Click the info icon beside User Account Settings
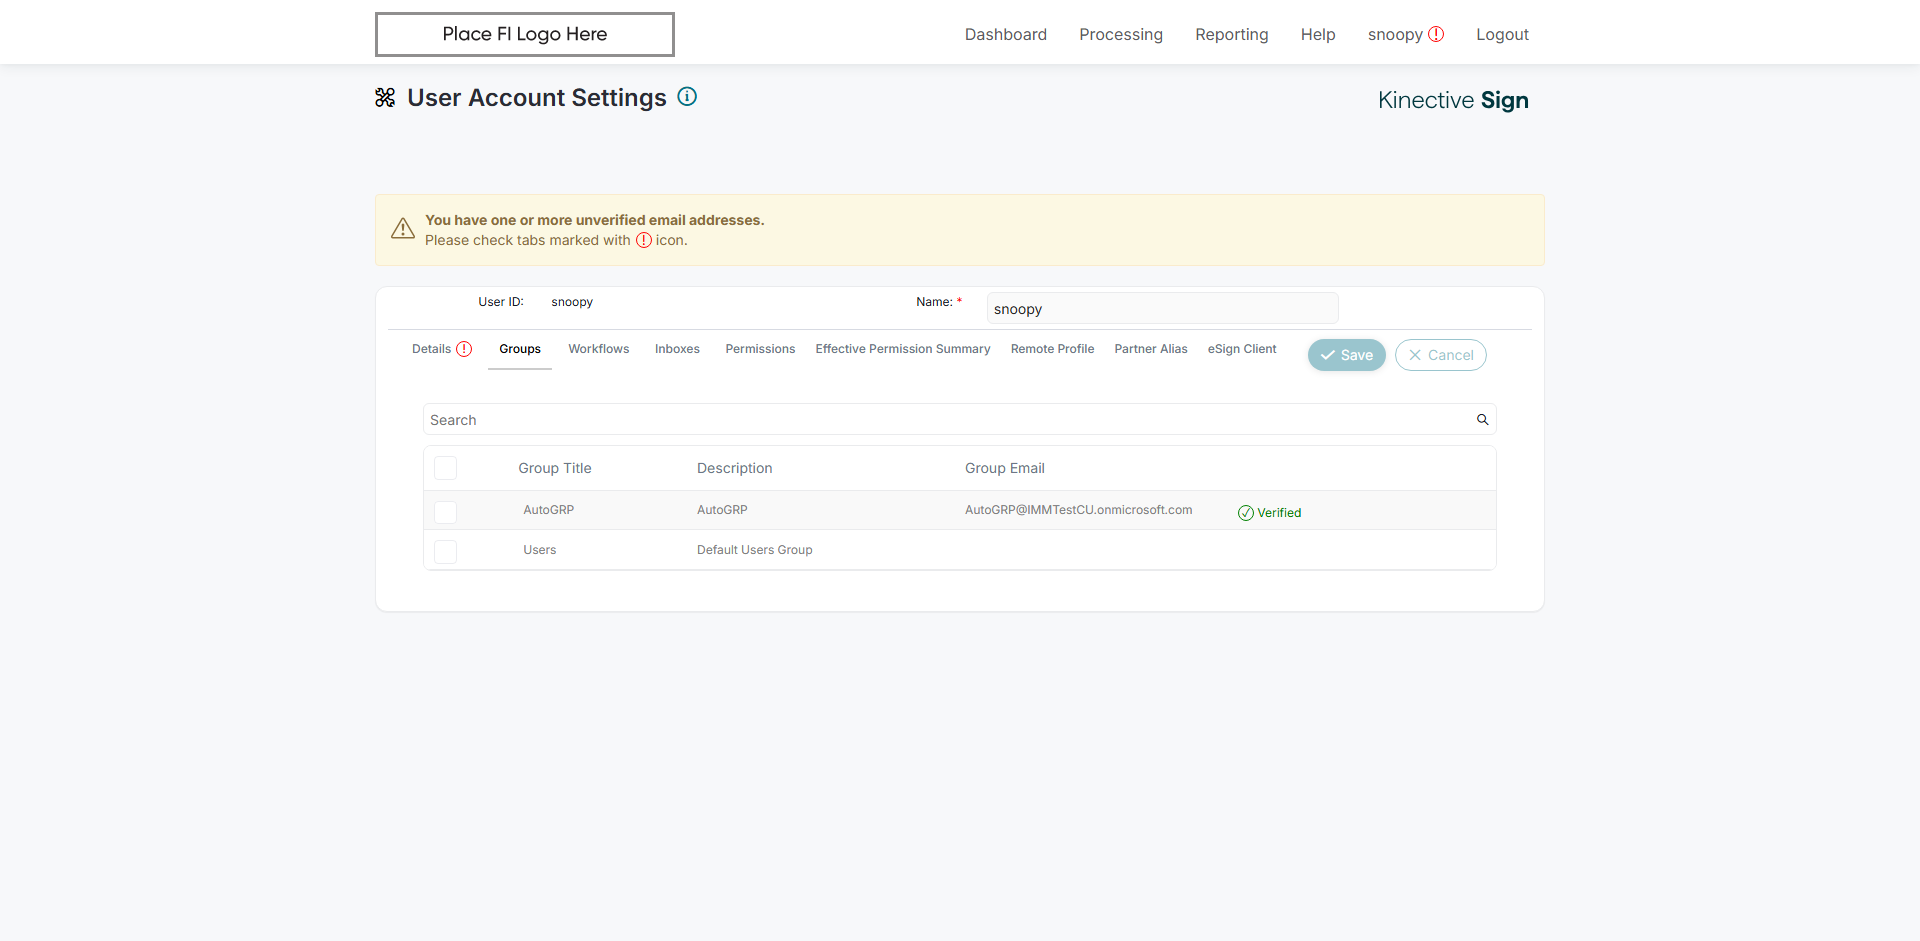The width and height of the screenshot is (1920, 941). [687, 97]
